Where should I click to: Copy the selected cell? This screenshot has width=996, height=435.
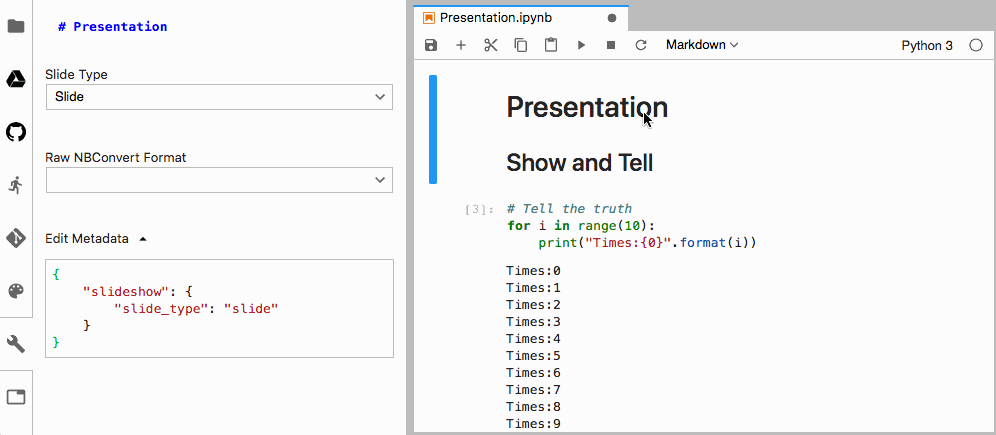tap(521, 45)
